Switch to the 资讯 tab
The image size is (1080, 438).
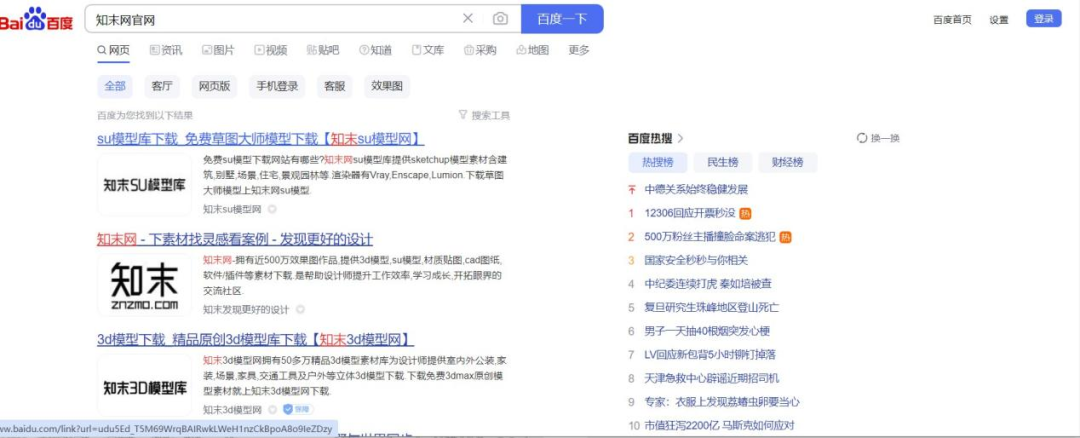(x=166, y=50)
